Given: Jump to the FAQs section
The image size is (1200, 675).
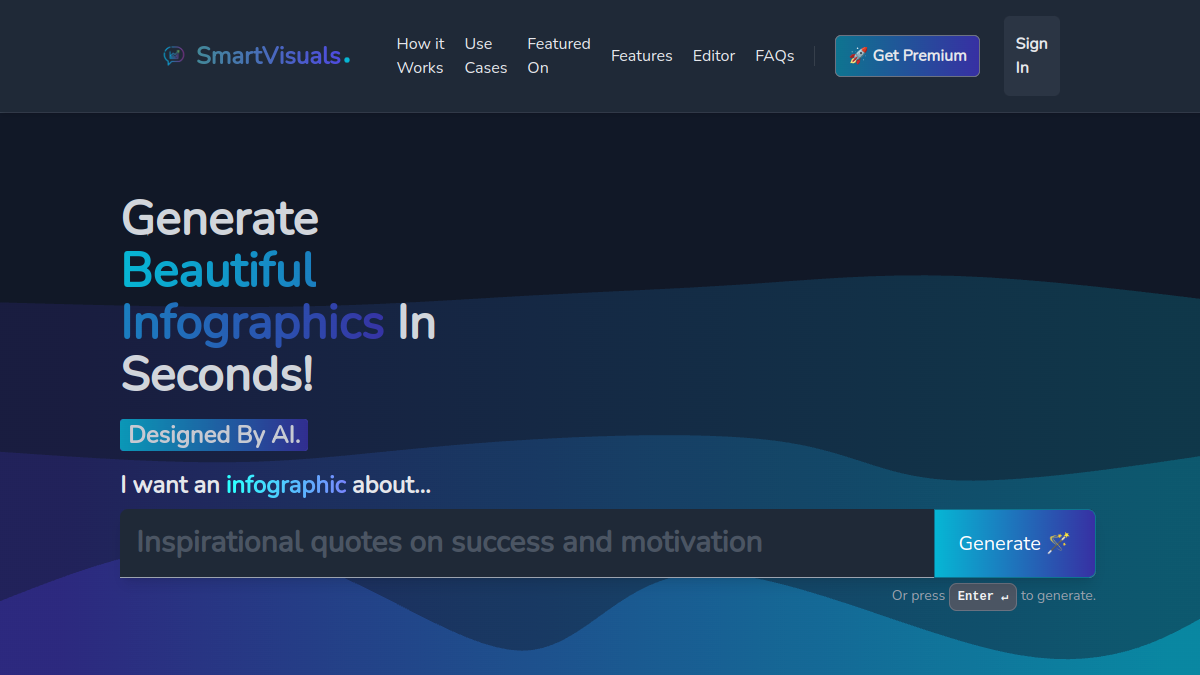Looking at the screenshot, I should point(775,56).
